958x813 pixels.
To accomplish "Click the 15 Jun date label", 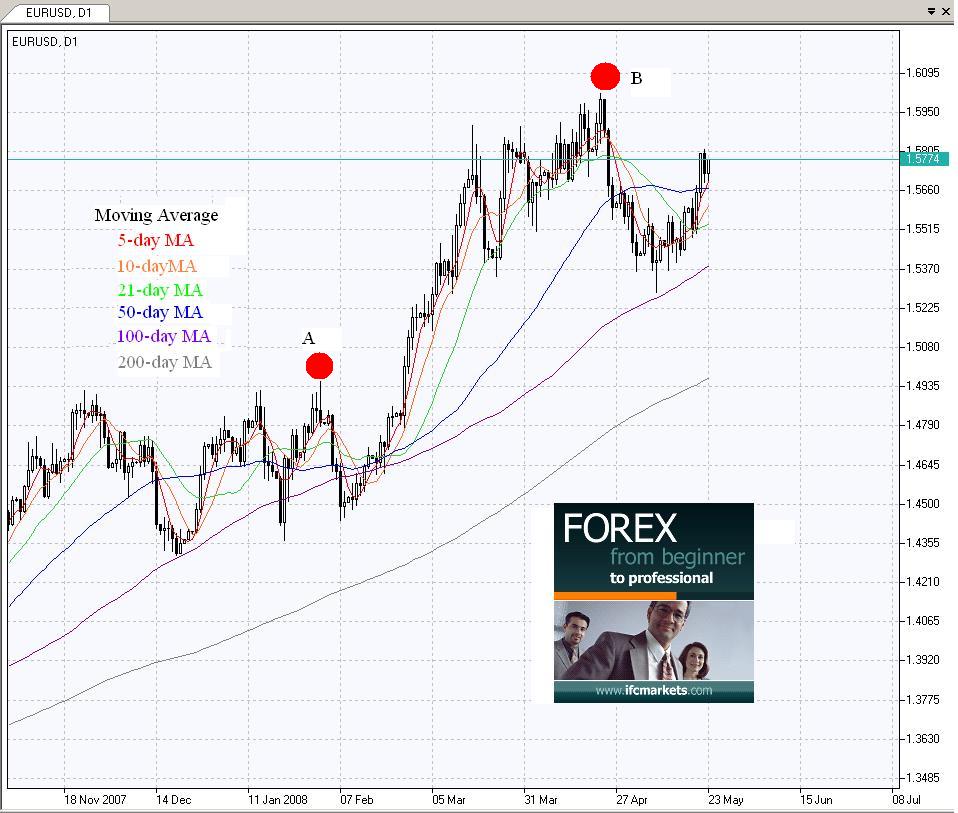I will point(816,800).
